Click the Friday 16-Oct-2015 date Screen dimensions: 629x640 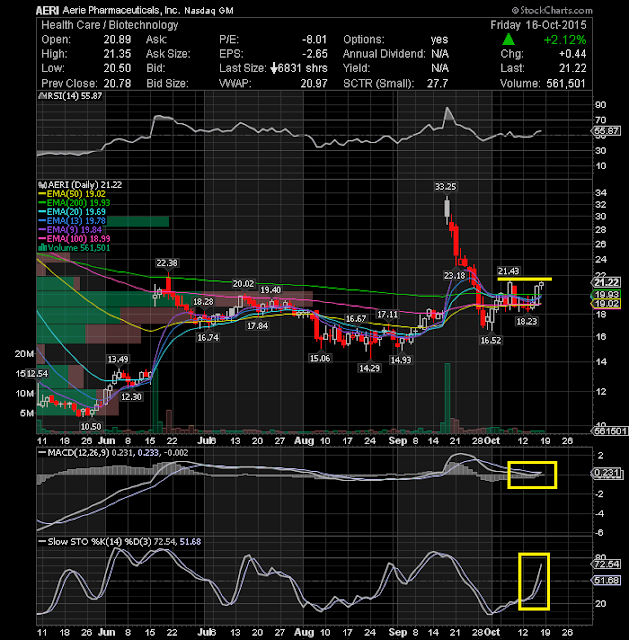point(538,25)
